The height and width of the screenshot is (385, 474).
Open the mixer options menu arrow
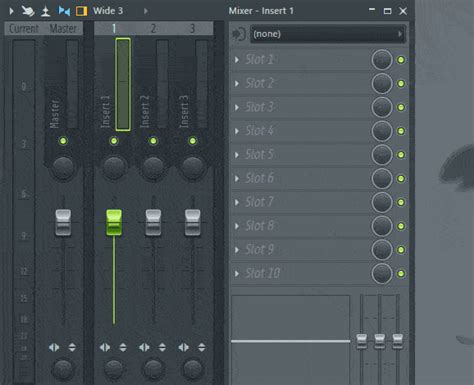(11, 11)
